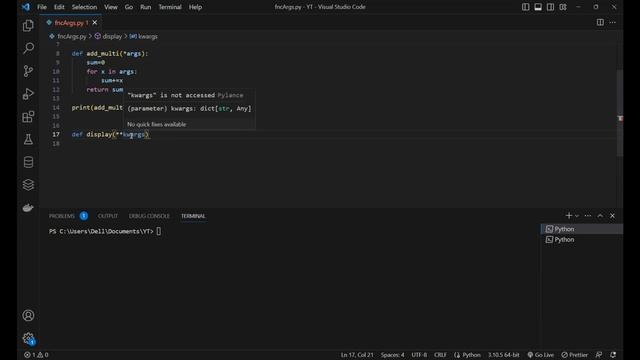This screenshot has width=640, height=360.
Task: Click fncArgs.py in the breadcrumb
Action: tap(72, 36)
